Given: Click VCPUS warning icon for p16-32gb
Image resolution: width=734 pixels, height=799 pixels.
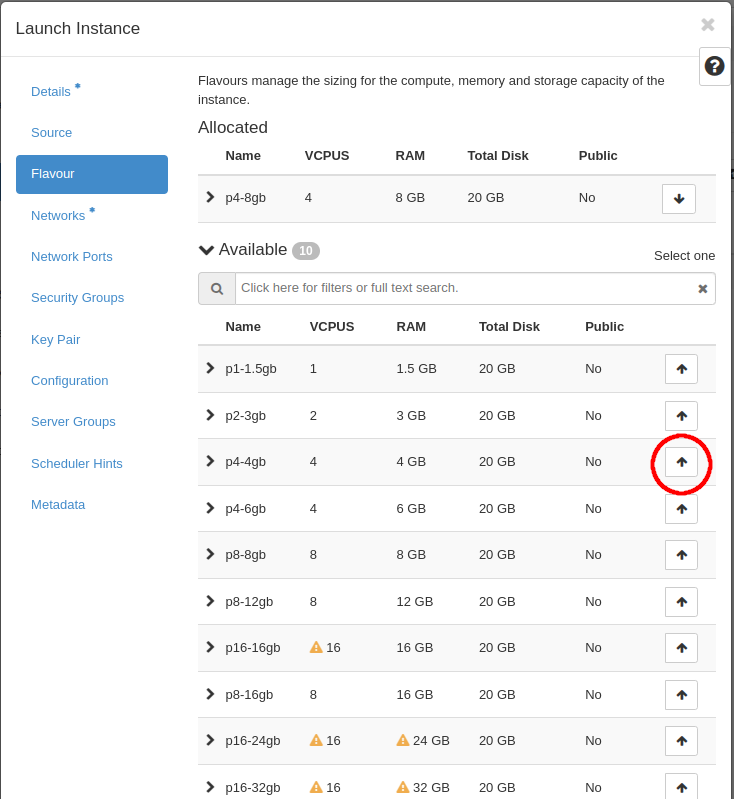Looking at the screenshot, I should pyautogui.click(x=316, y=787).
